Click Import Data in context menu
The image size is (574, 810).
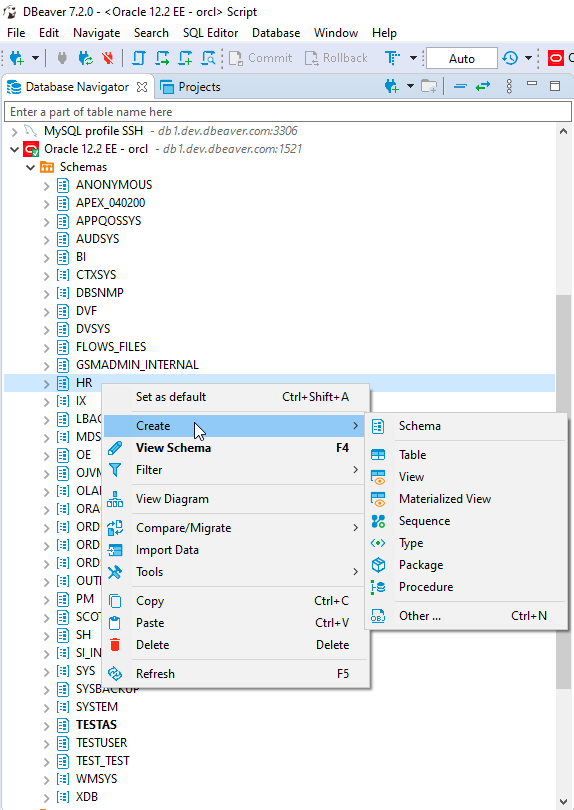[x=237, y=550]
